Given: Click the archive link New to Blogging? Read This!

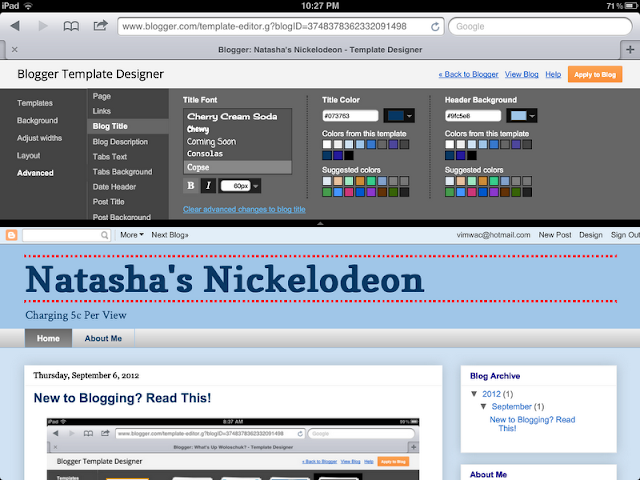Looking at the screenshot, I should (532, 424).
